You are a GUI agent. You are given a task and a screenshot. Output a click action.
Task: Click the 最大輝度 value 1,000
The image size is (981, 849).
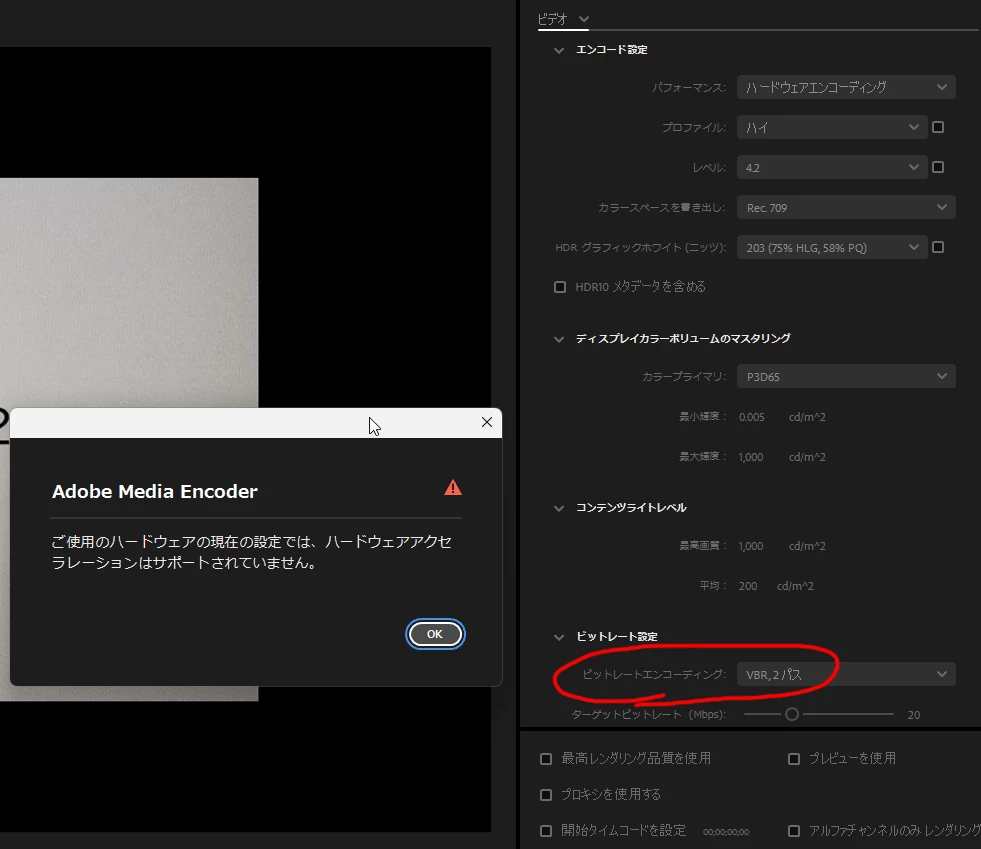pos(751,457)
